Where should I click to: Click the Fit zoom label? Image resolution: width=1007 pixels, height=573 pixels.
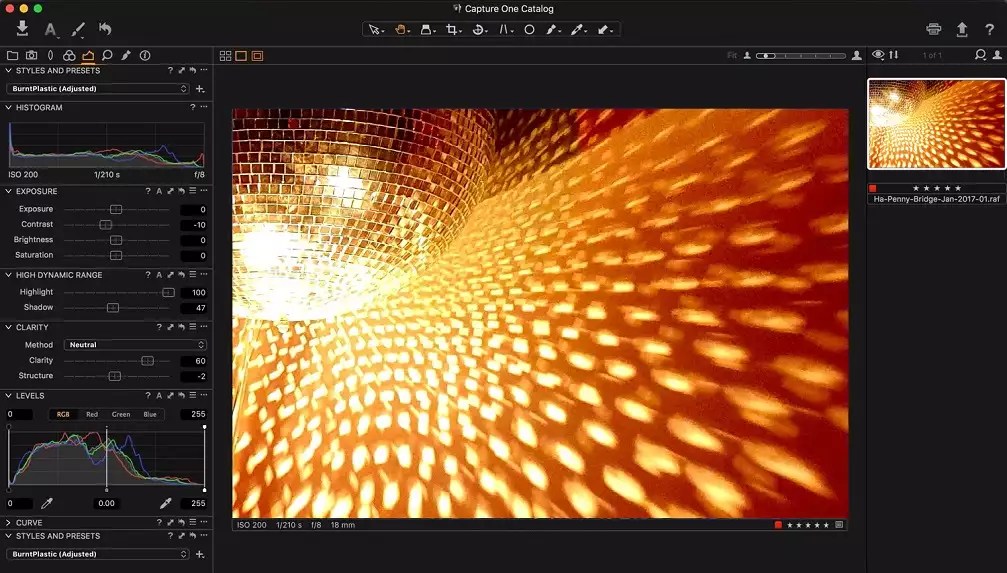(732, 56)
